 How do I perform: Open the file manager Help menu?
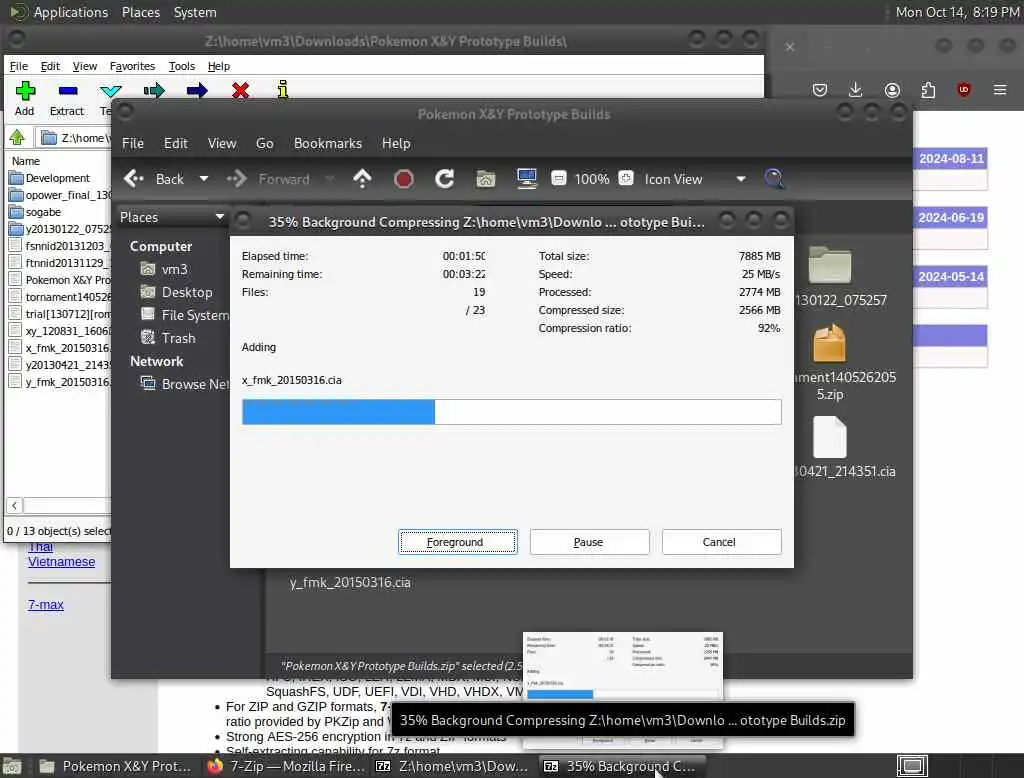pyautogui.click(x=396, y=143)
